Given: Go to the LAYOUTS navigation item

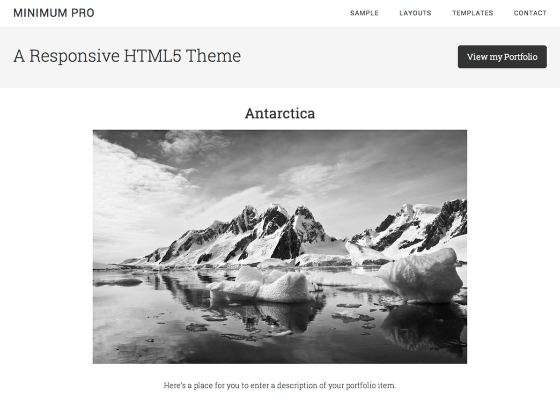Looking at the screenshot, I should click(x=415, y=13).
